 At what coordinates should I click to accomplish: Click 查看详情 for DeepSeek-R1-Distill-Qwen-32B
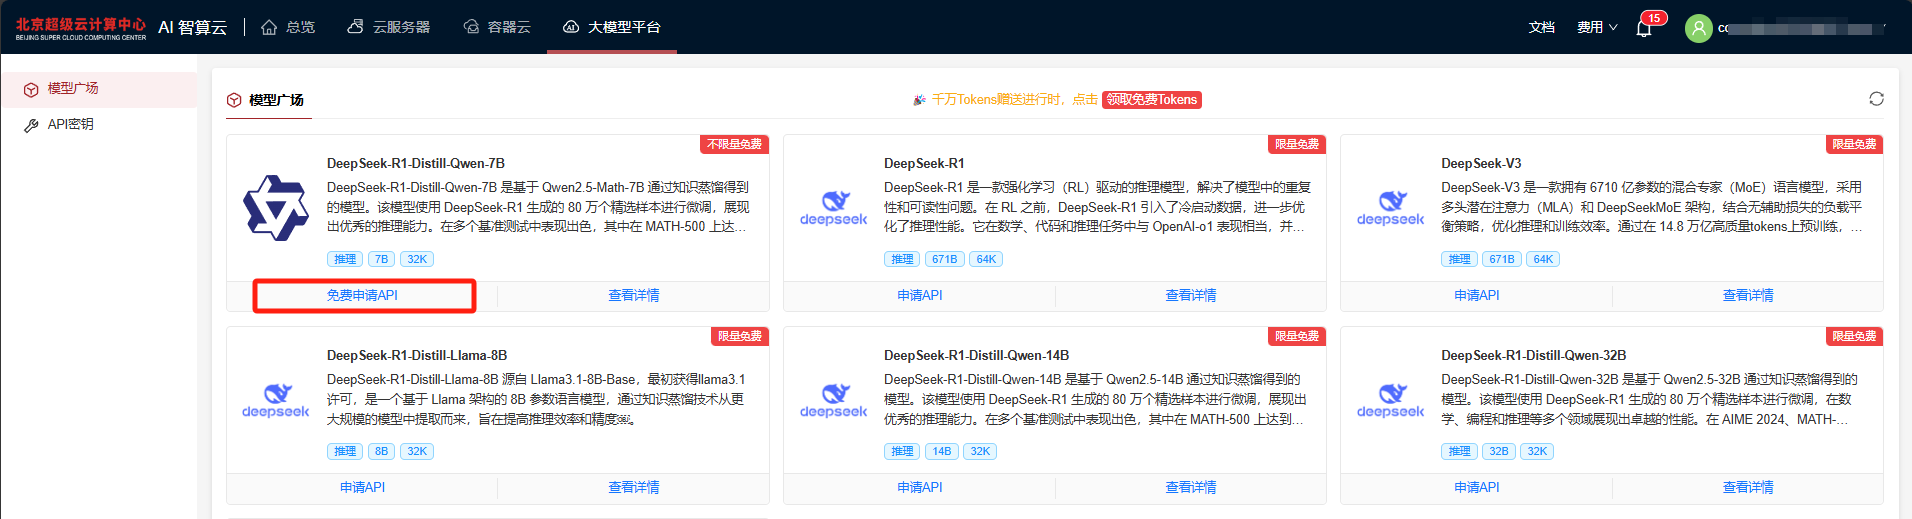pos(1748,488)
